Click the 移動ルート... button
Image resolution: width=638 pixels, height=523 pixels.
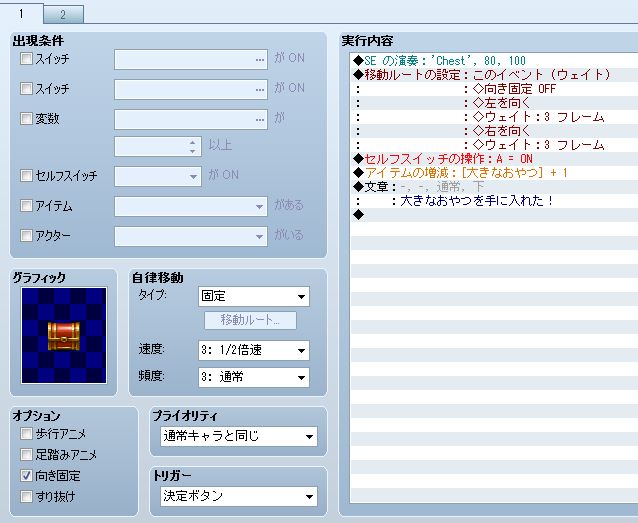point(250,321)
